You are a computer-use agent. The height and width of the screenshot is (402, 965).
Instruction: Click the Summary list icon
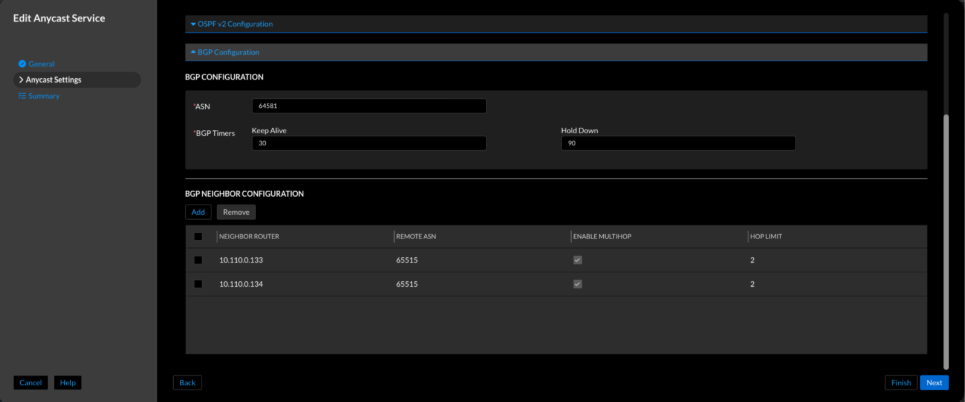(22, 96)
